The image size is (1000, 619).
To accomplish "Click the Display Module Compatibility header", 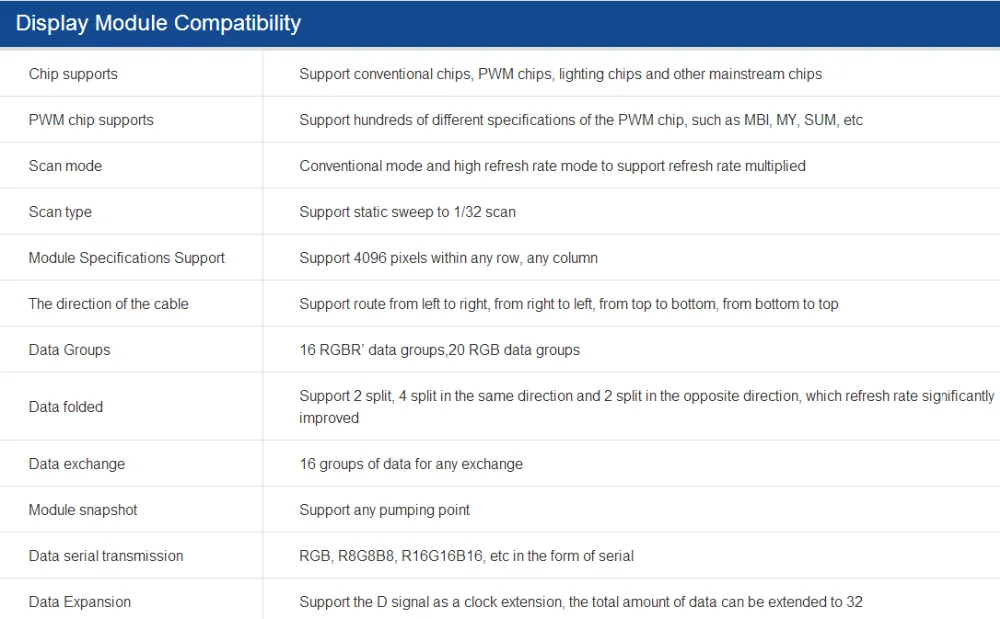I will (158, 24).
